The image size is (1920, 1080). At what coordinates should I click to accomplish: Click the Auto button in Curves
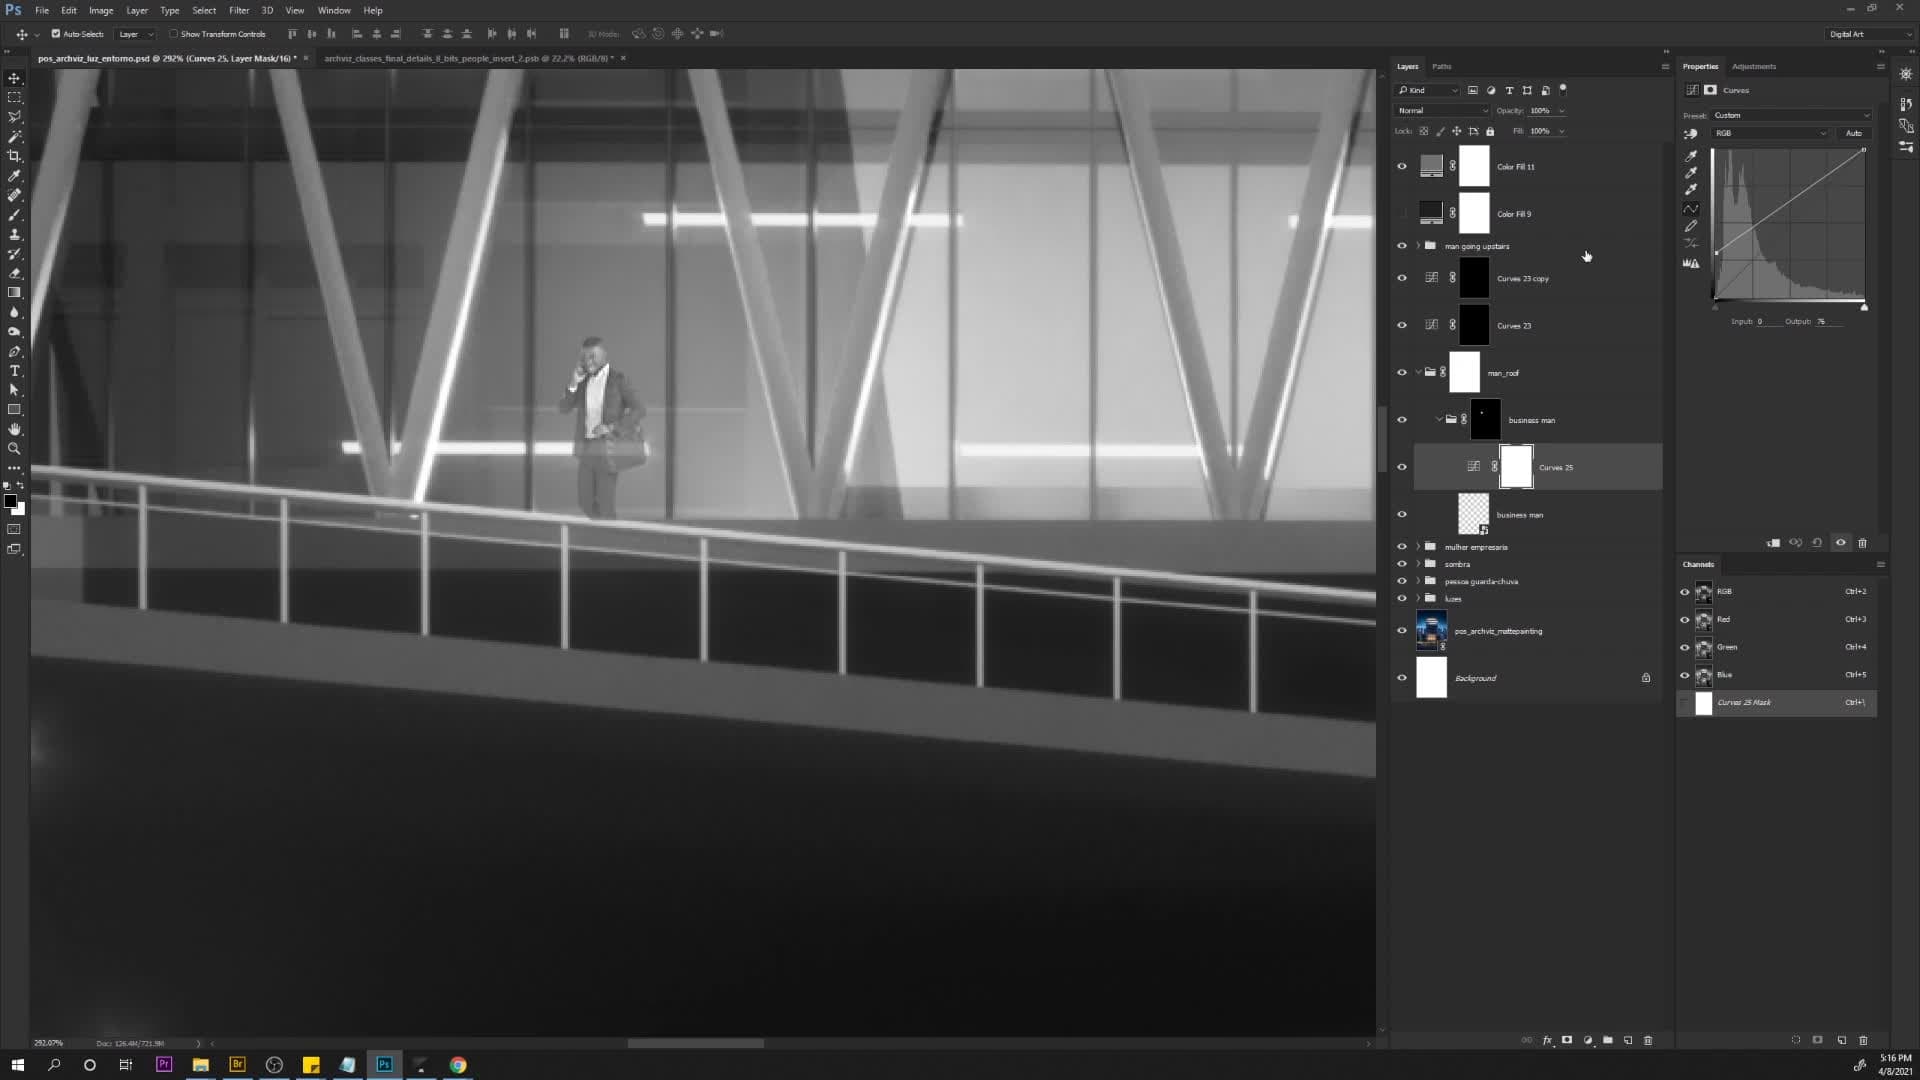[x=1854, y=133]
